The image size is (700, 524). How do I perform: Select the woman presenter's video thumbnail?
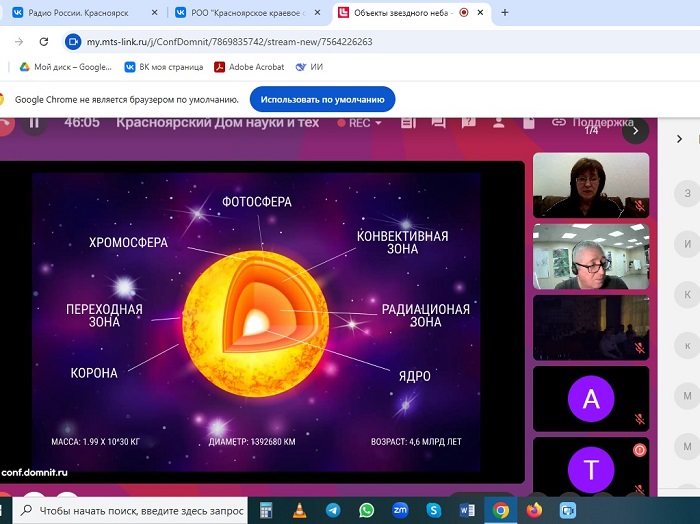pos(591,186)
